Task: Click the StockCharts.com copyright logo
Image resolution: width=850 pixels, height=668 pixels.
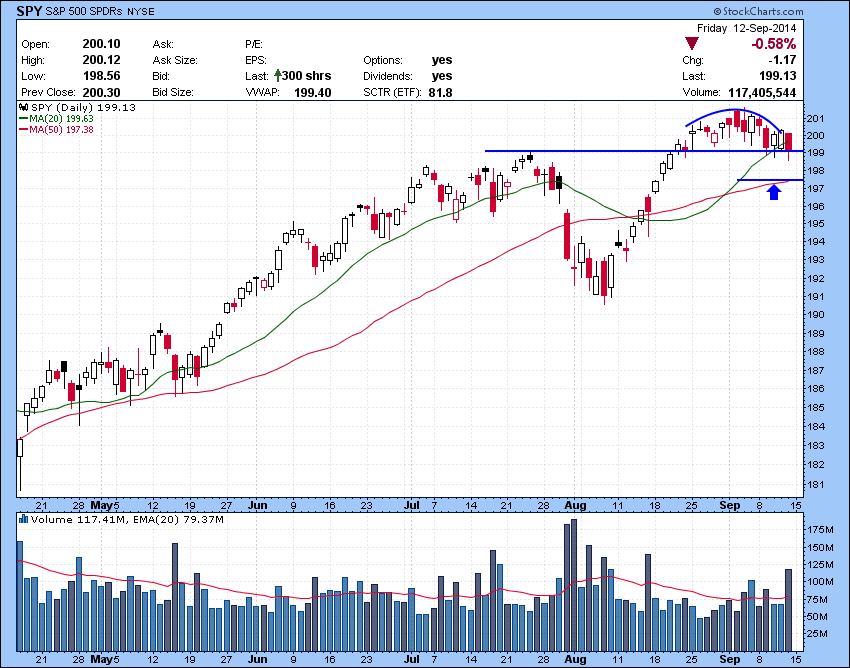Action: tap(758, 11)
